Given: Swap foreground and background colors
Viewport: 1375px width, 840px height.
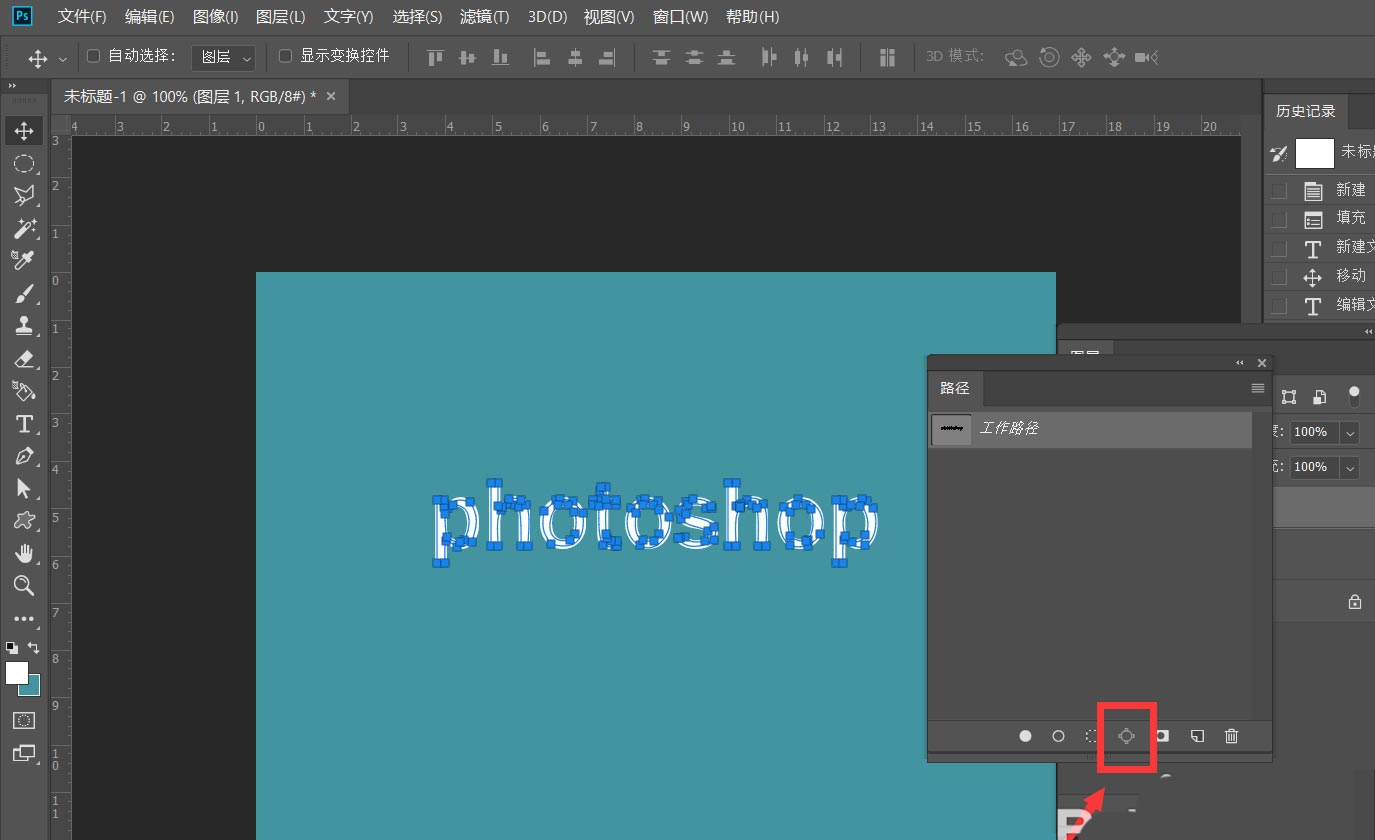Looking at the screenshot, I should click(34, 647).
